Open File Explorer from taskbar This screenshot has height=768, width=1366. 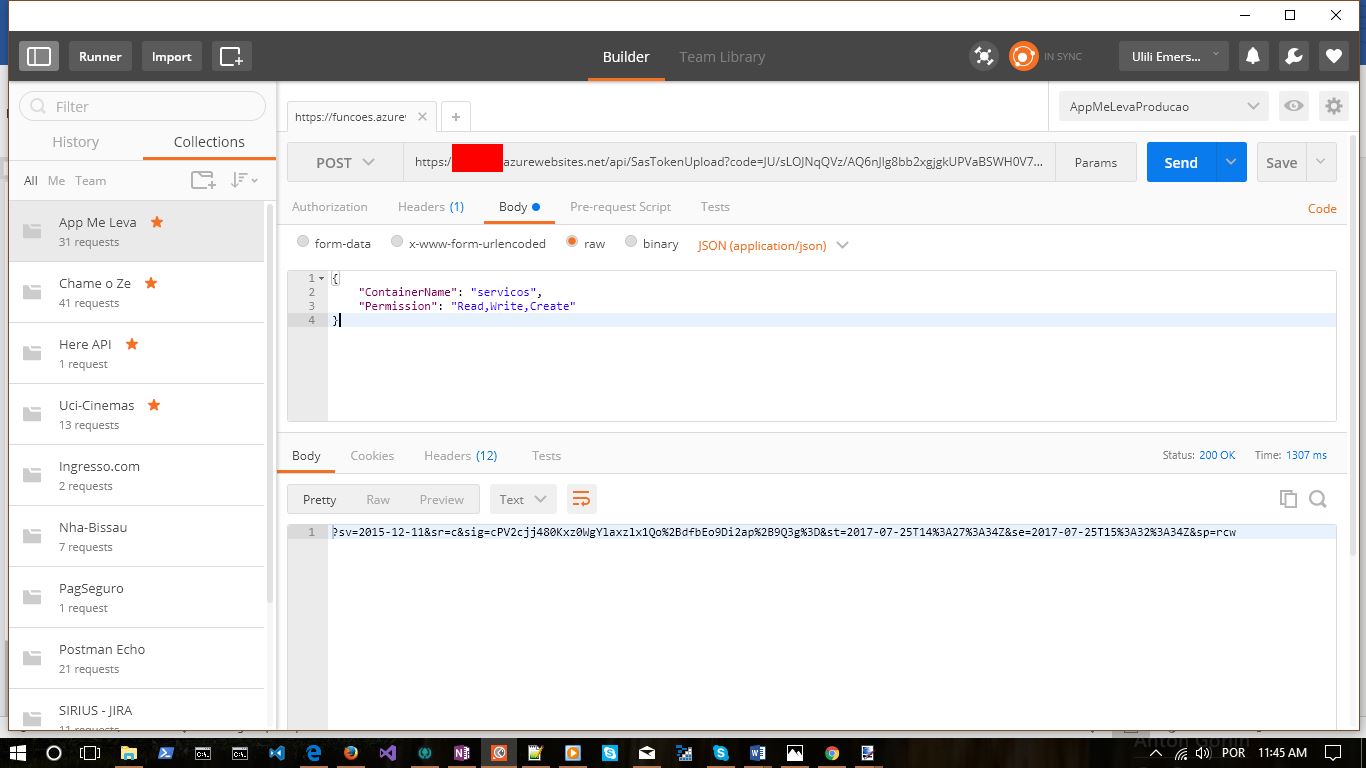coord(129,753)
